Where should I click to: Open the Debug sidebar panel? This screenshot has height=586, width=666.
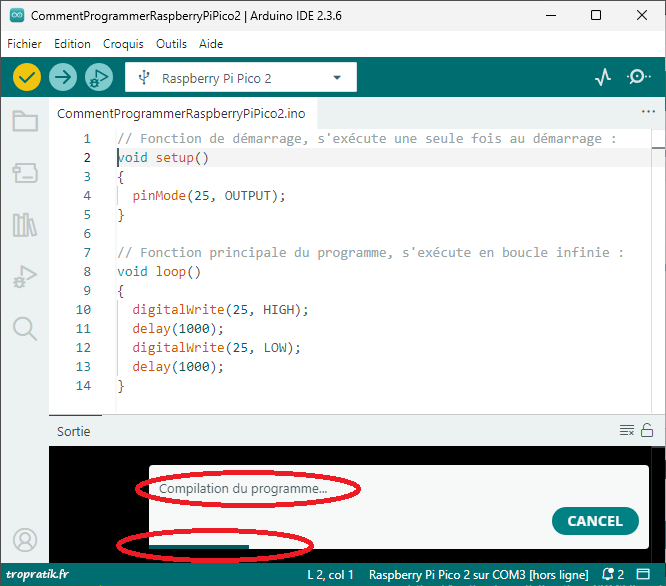click(25, 277)
